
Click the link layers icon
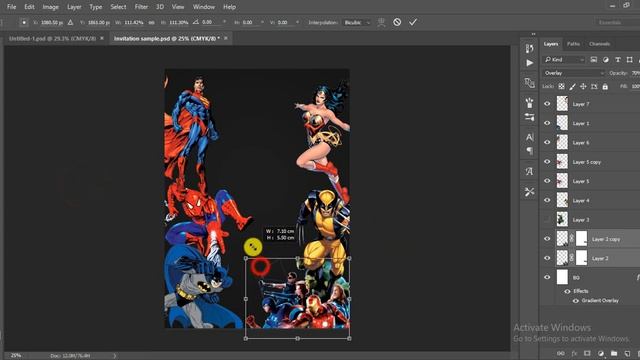[x=561, y=353]
